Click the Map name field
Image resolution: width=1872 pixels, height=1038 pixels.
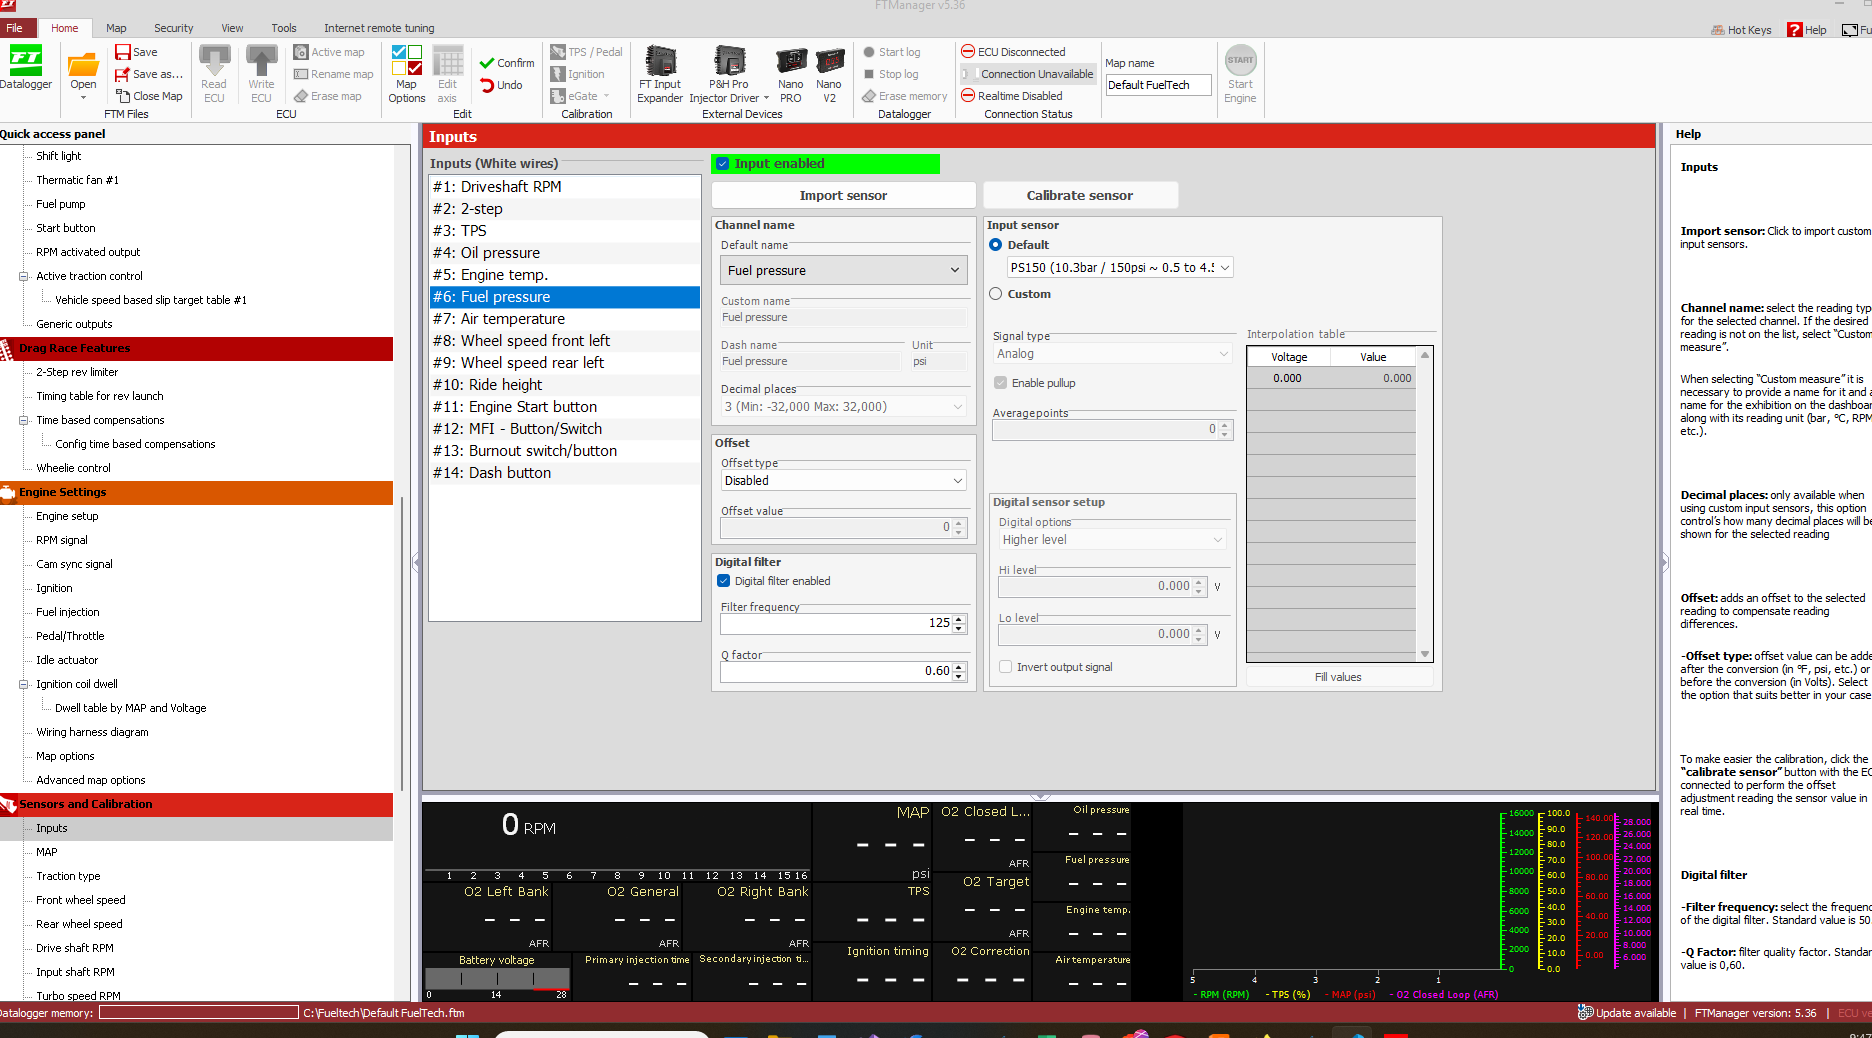1158,85
